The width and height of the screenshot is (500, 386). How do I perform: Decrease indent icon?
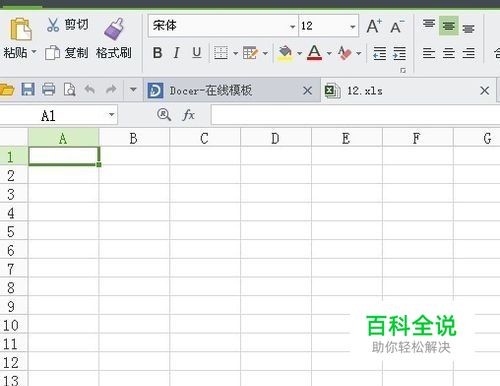click(x=379, y=53)
